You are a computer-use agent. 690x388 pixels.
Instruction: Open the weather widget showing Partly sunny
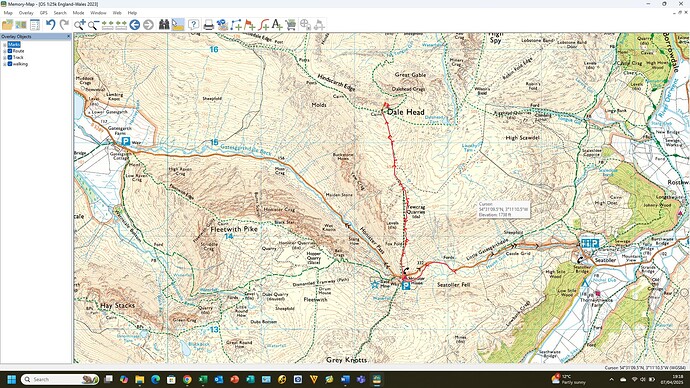pos(569,379)
